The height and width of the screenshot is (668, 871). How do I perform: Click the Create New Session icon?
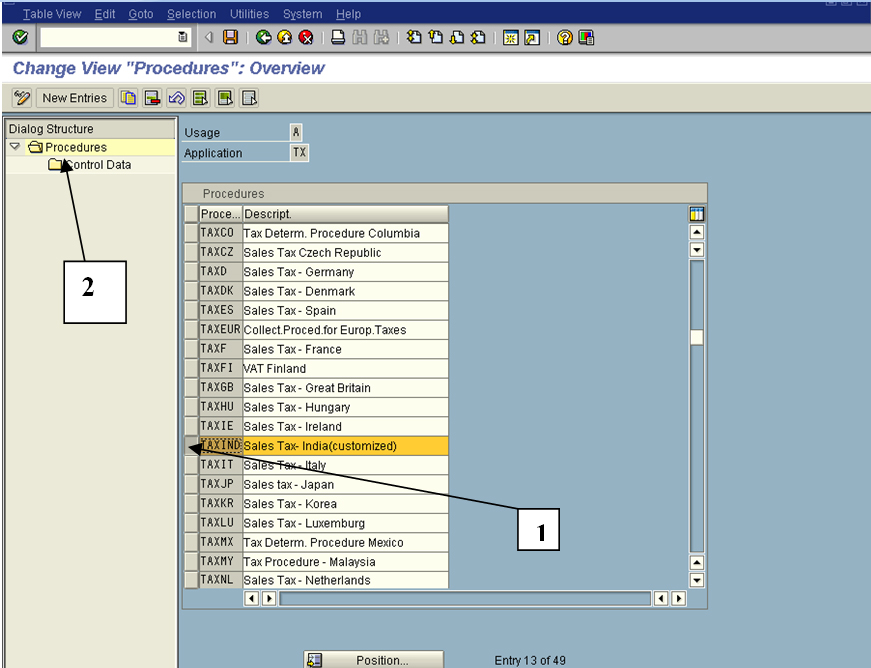coord(510,37)
